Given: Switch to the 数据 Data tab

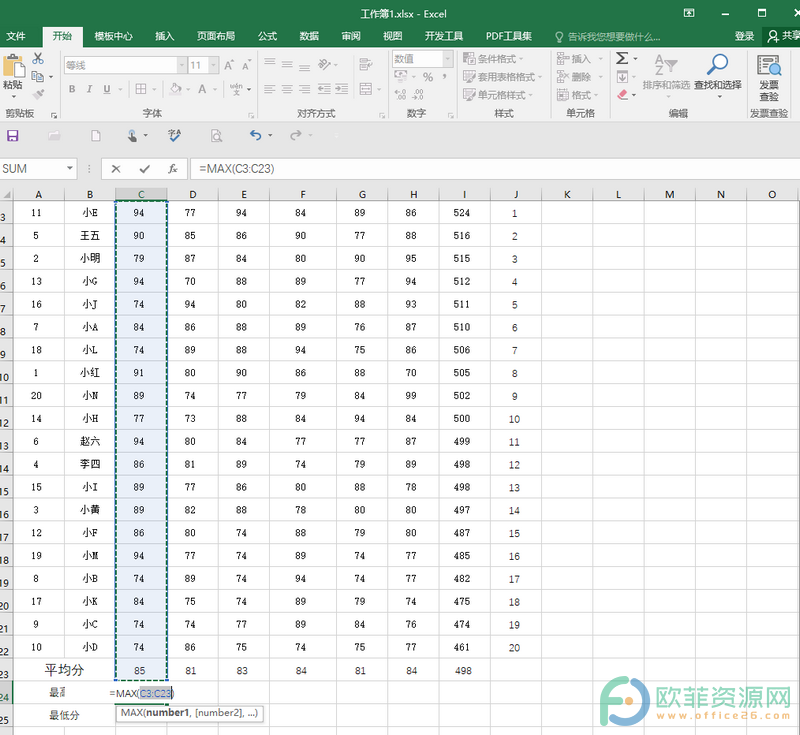Looking at the screenshot, I should [309, 36].
